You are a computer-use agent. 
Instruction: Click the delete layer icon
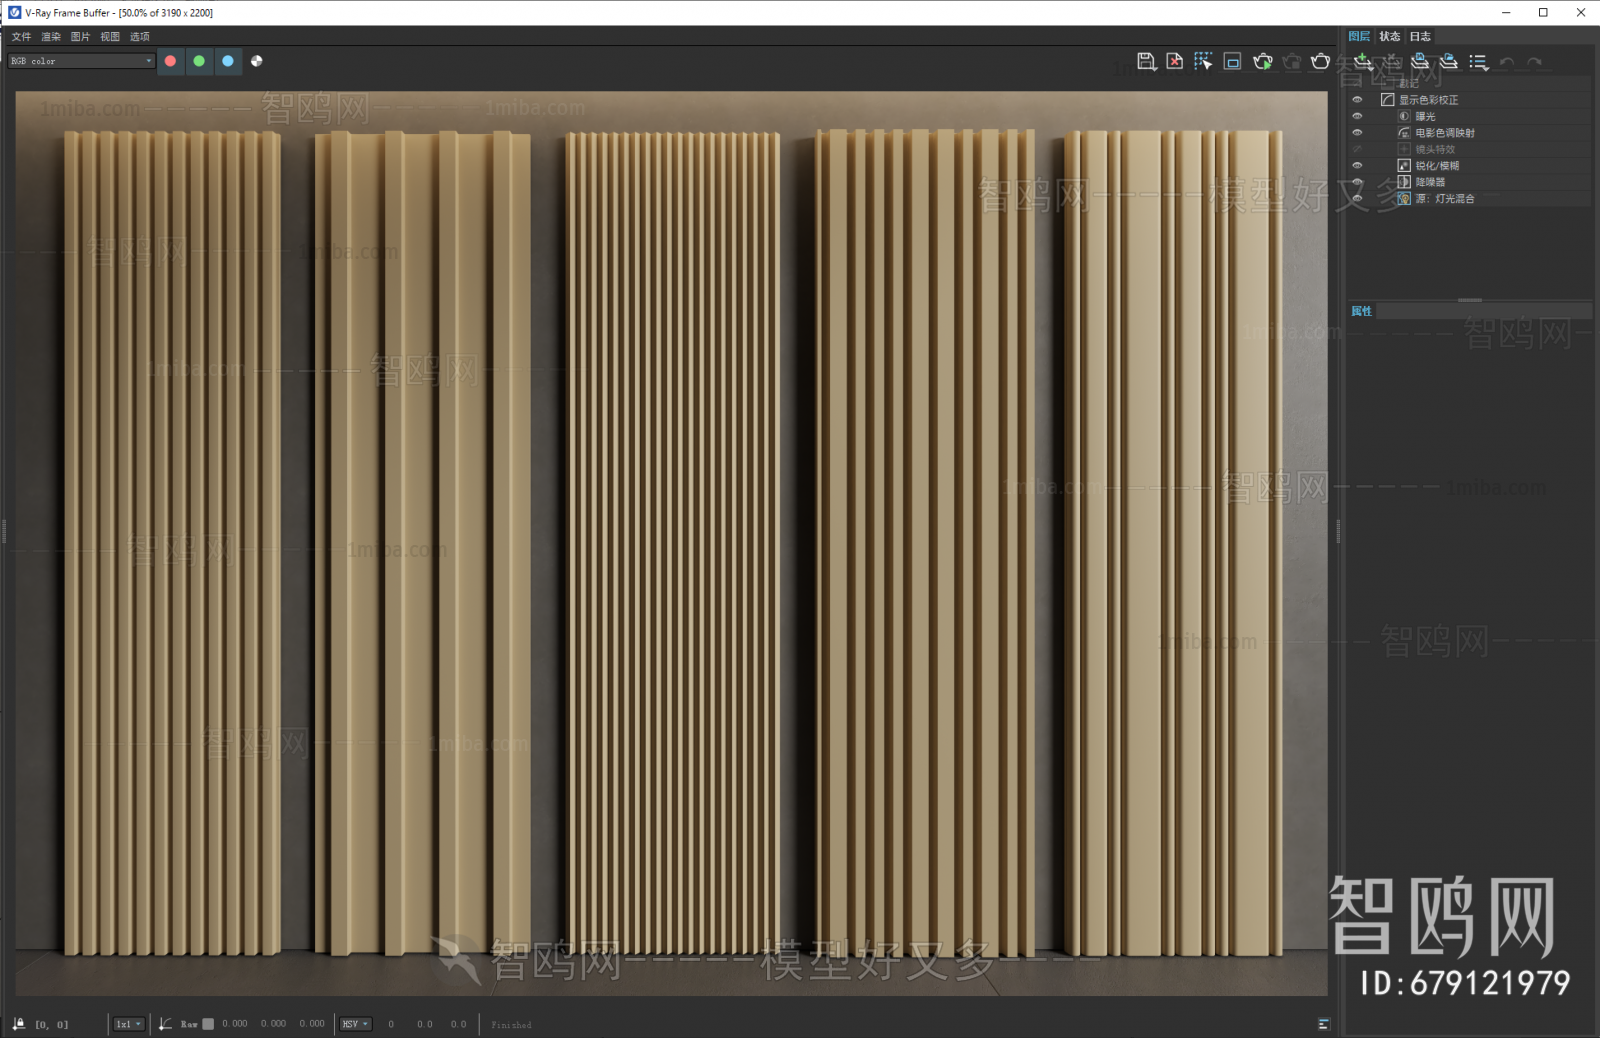1391,61
